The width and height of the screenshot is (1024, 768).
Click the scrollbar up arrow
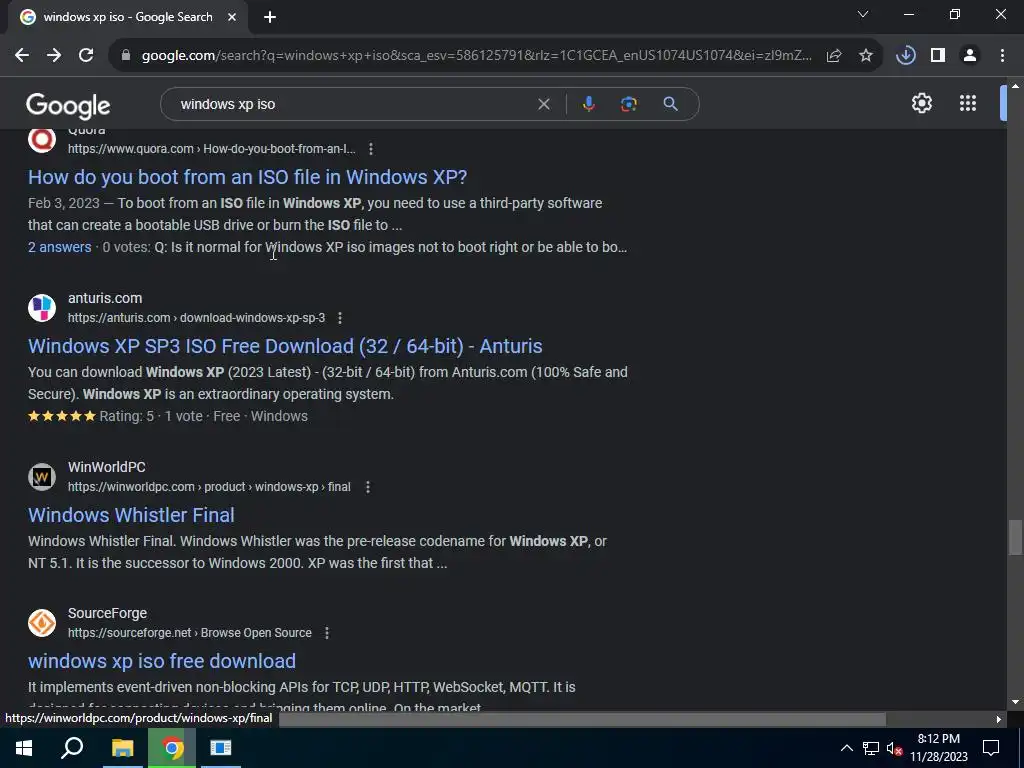[x=1015, y=86]
